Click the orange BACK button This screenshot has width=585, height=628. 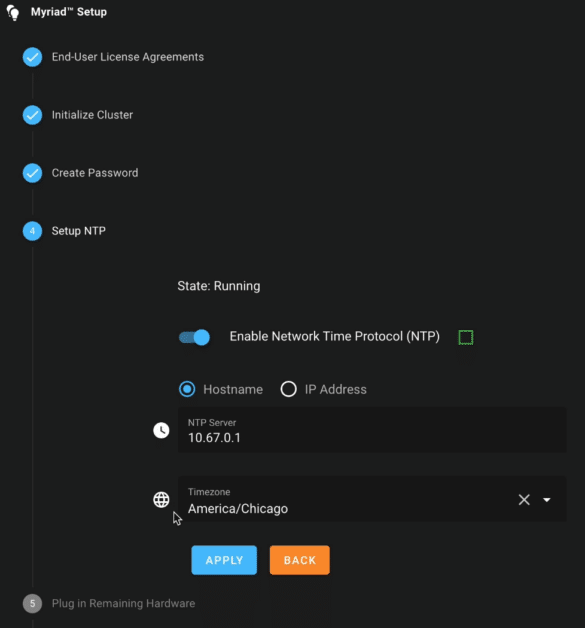[x=300, y=560]
